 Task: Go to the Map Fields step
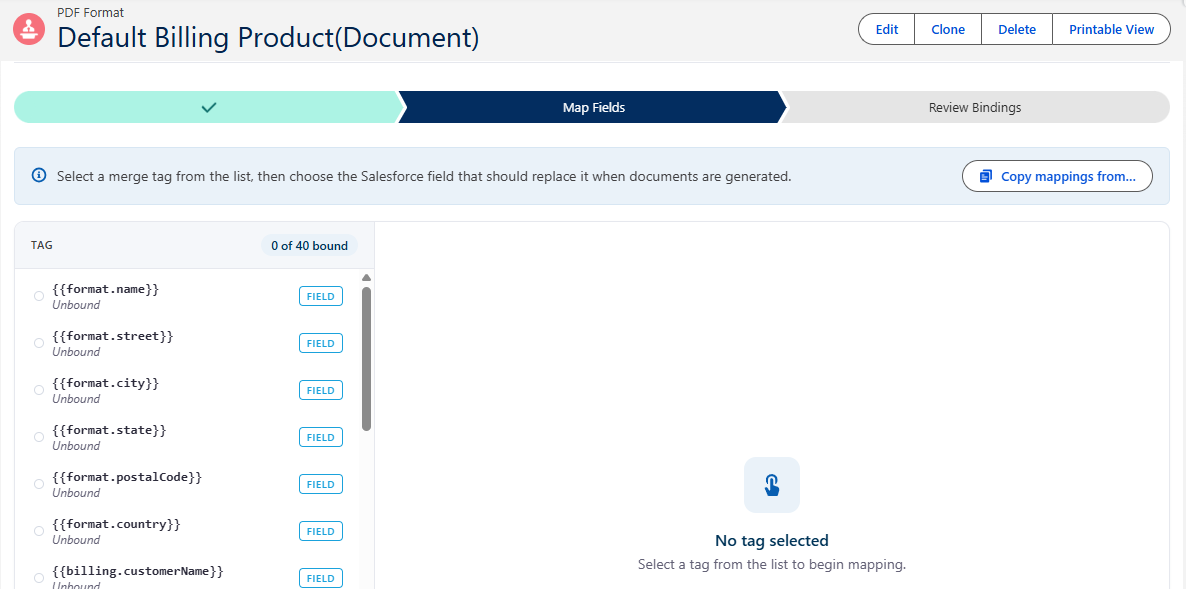tap(594, 107)
